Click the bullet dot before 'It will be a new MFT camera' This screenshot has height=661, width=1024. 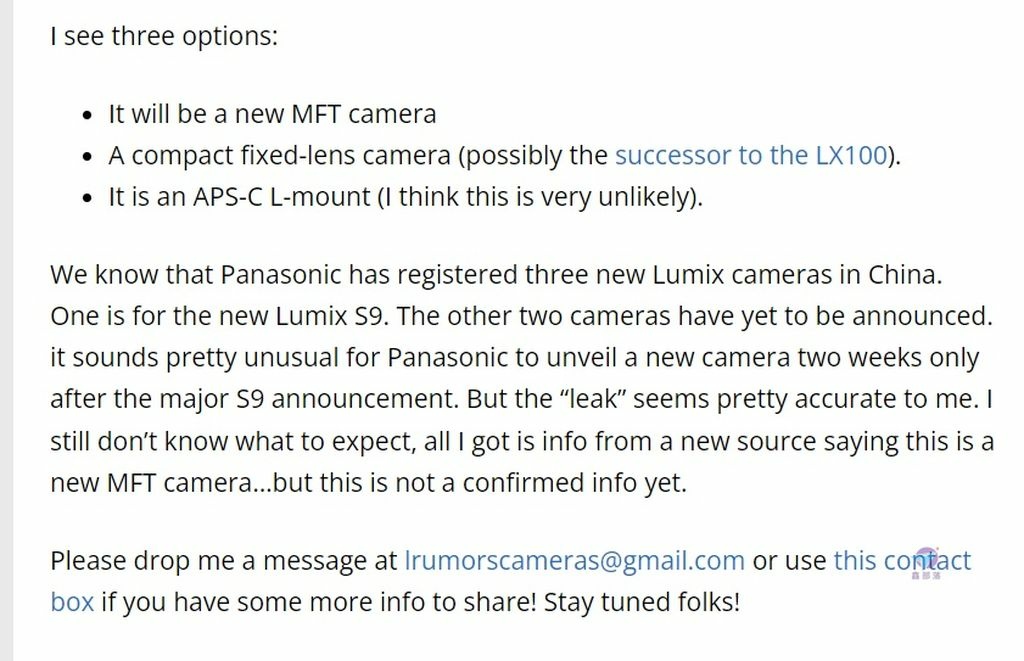[x=88, y=116]
